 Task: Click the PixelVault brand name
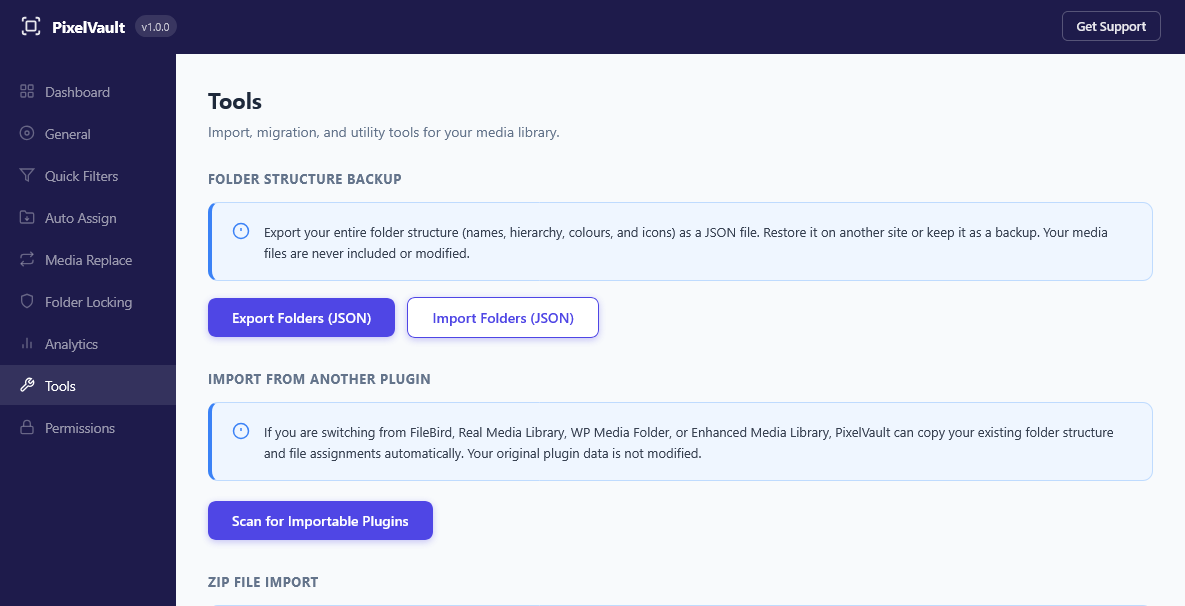[x=88, y=27]
